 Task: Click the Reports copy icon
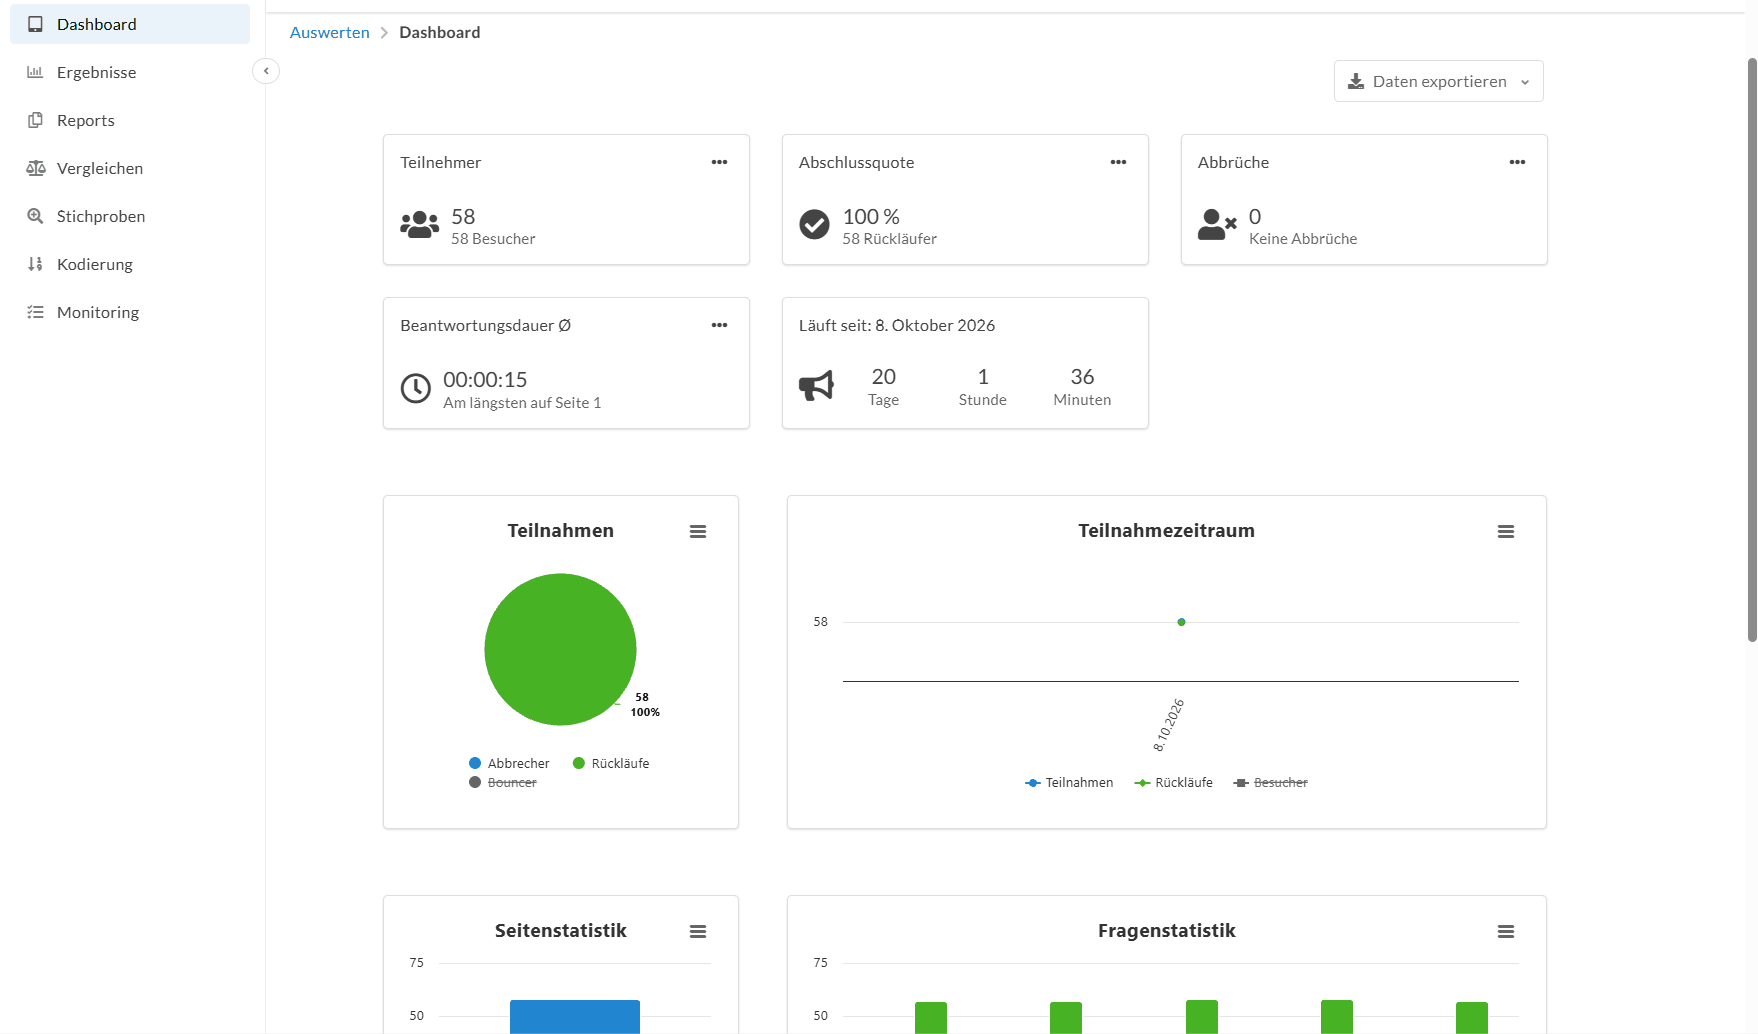coord(35,120)
